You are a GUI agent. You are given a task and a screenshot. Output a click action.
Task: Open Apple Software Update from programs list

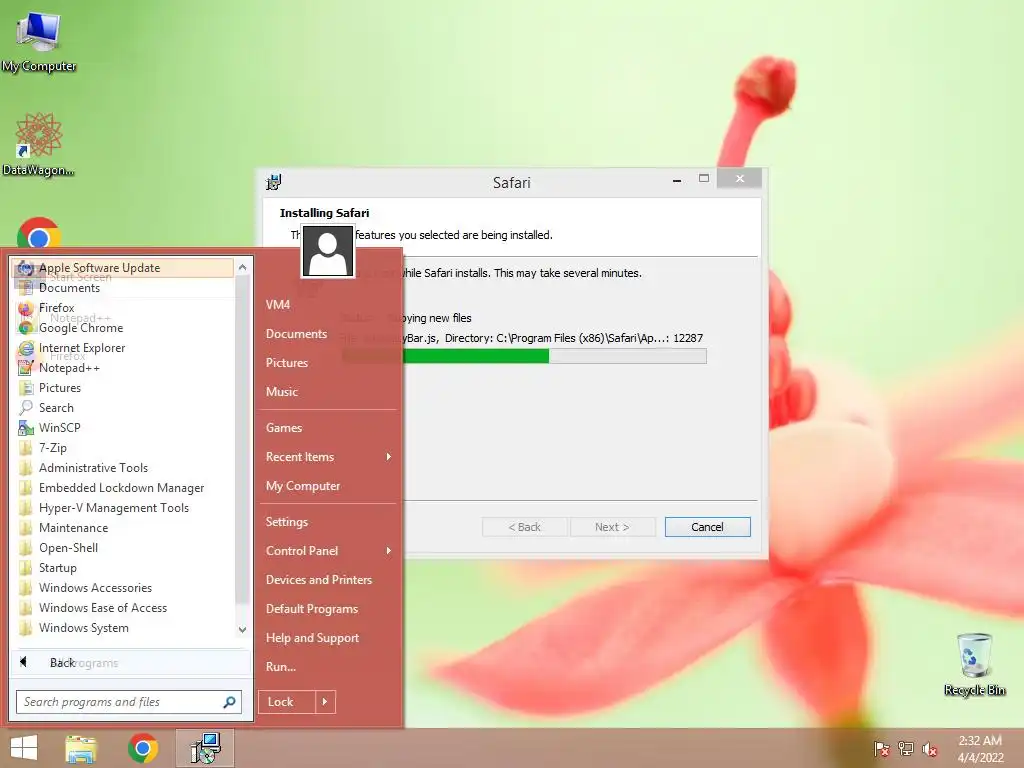(123, 268)
